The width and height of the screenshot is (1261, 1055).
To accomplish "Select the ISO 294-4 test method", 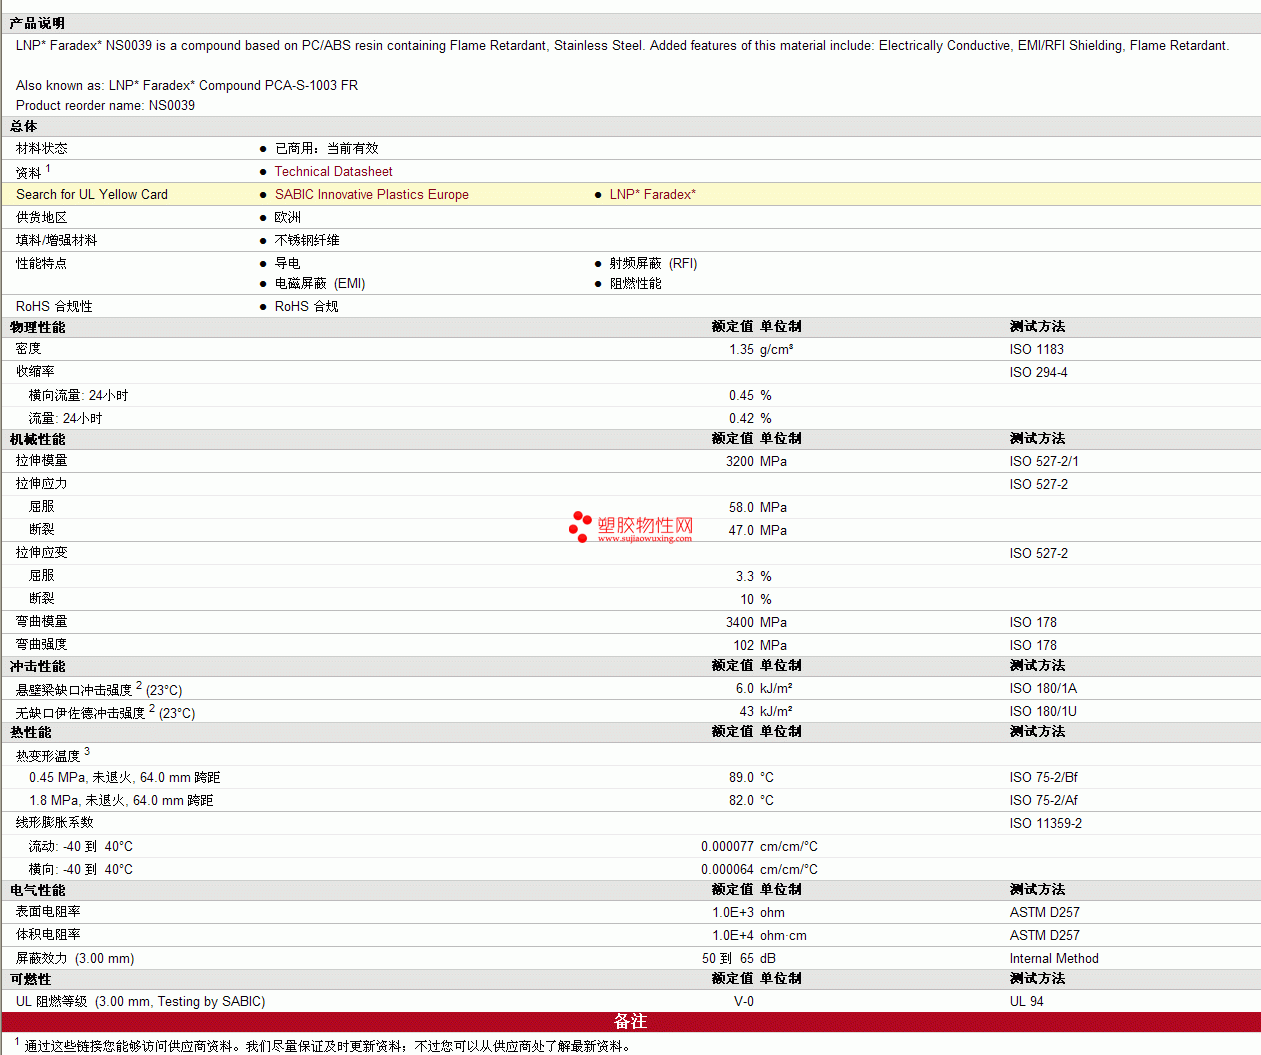I will click(x=1039, y=373).
